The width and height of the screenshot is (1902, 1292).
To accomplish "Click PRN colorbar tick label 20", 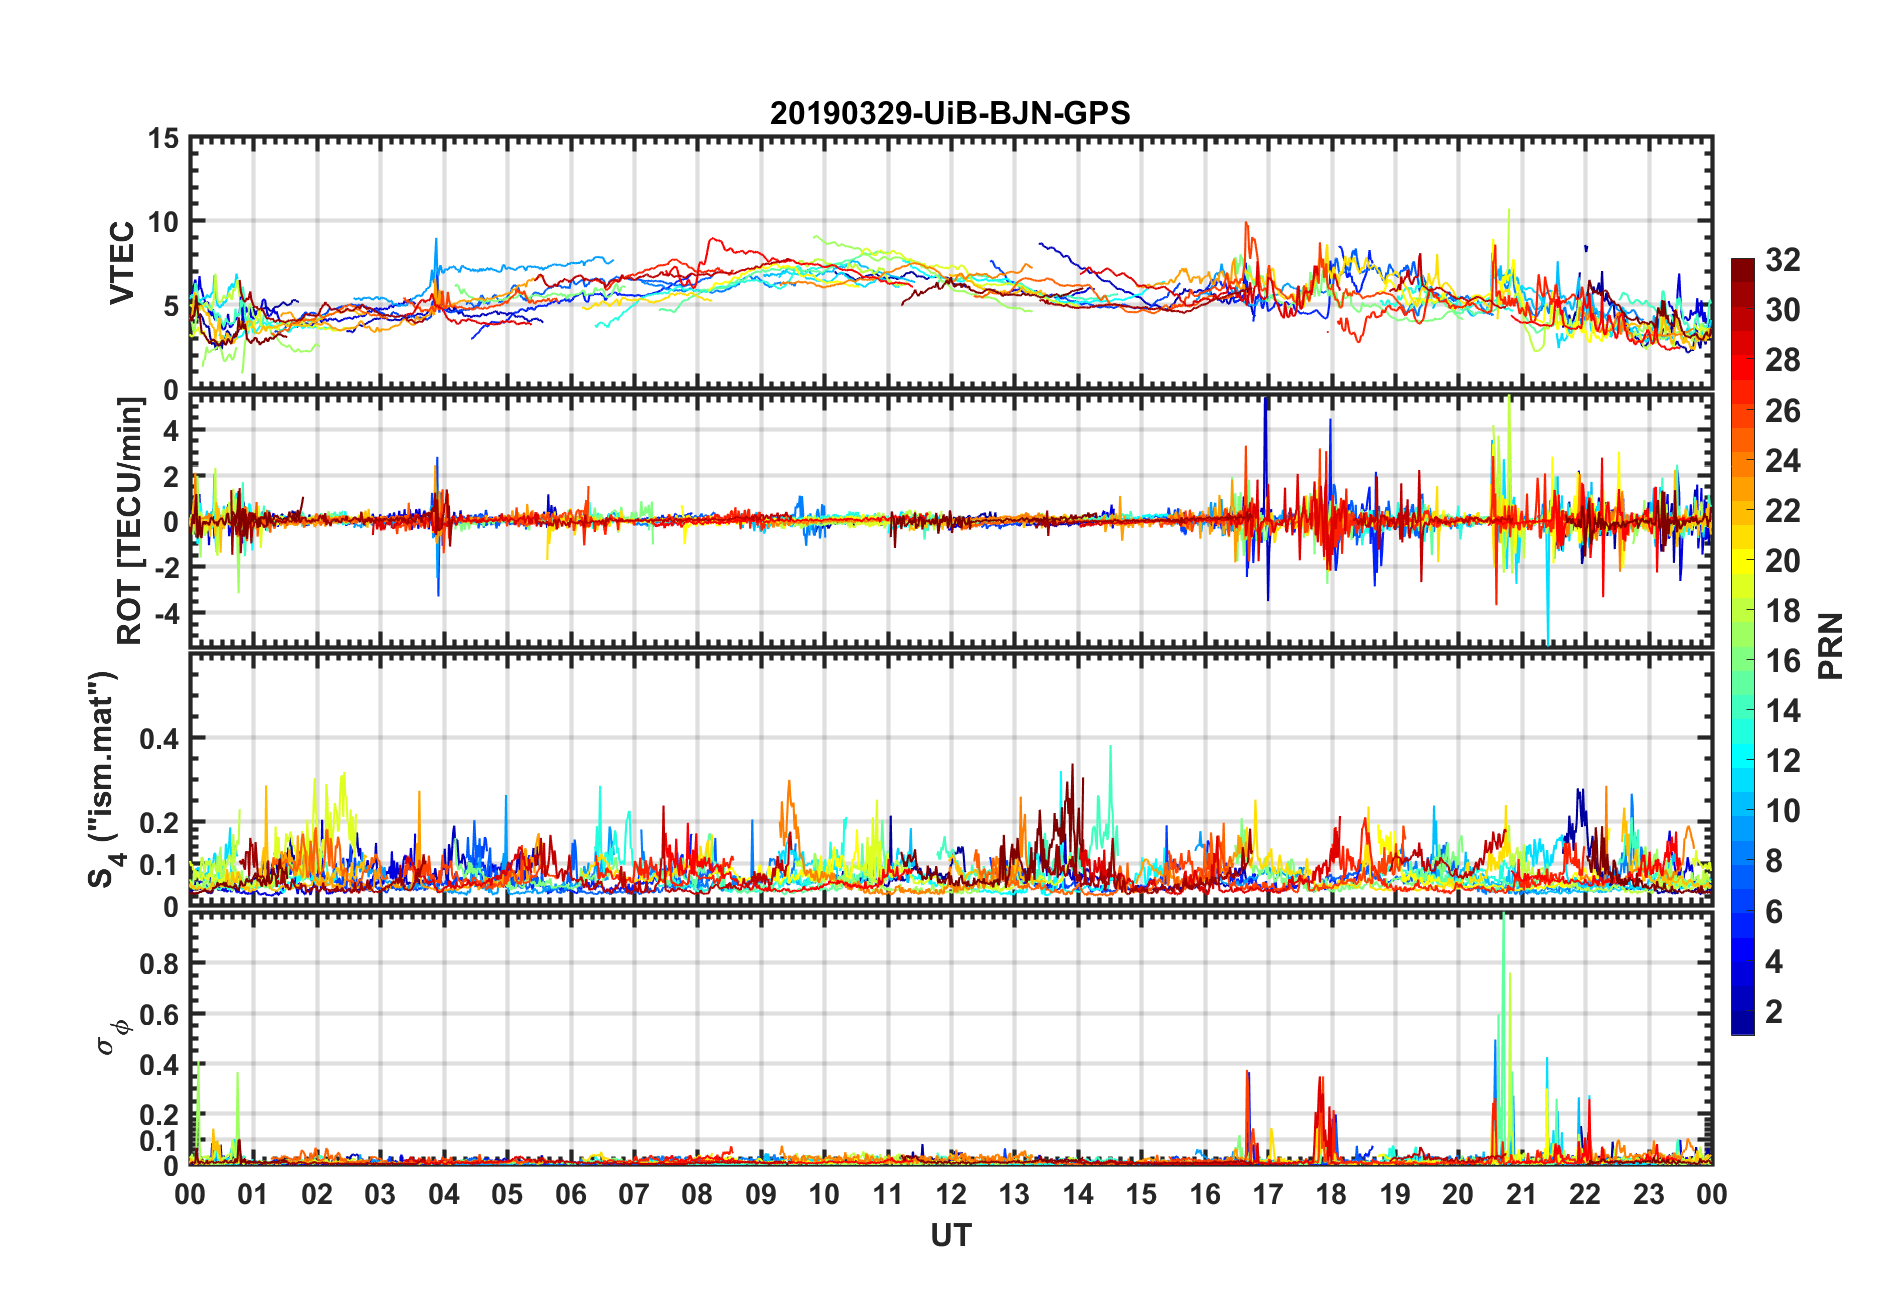I will 1783,560.
